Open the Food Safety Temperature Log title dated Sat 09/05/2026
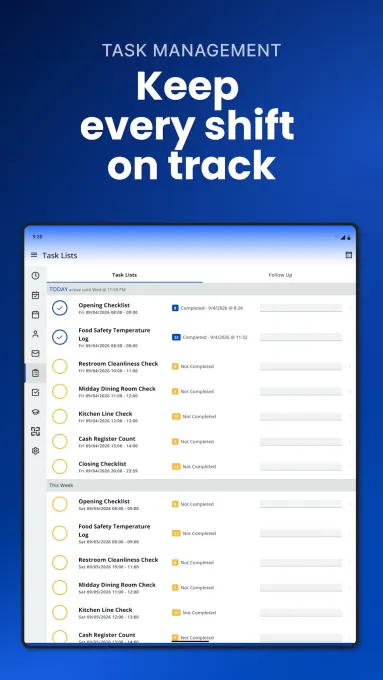This screenshot has width=383, height=680. (x=114, y=530)
